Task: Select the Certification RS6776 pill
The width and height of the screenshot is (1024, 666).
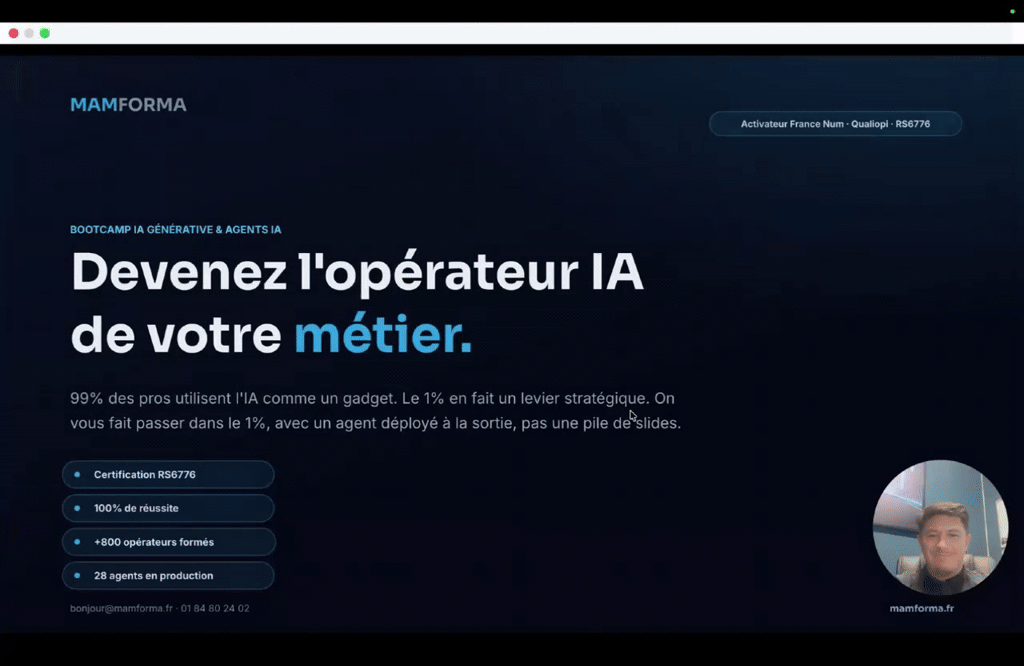Action: click(168, 475)
